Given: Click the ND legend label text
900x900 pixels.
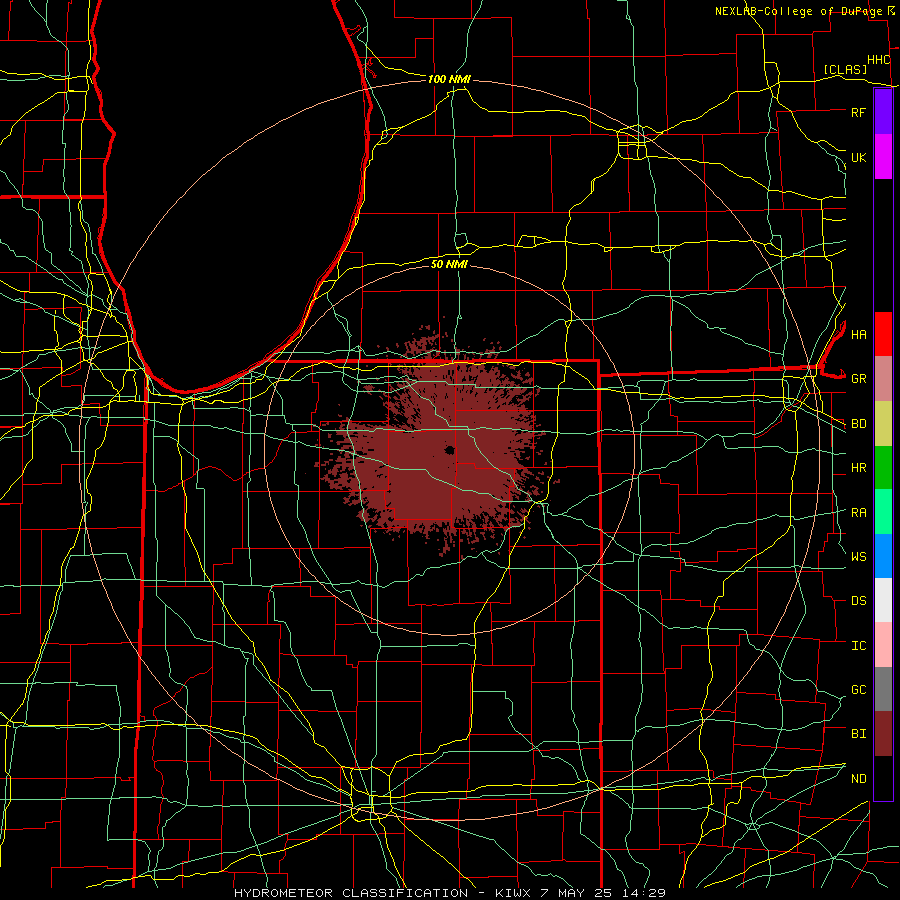Looking at the screenshot, I should pyautogui.click(x=859, y=779).
